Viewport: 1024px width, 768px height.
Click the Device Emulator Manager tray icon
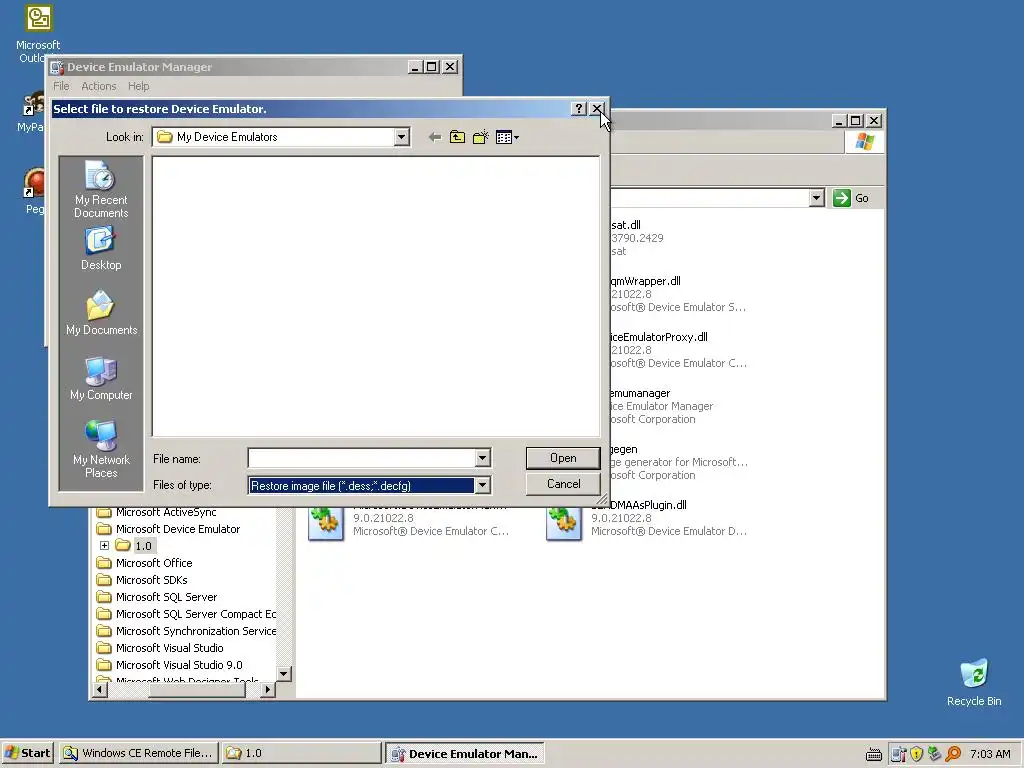899,754
